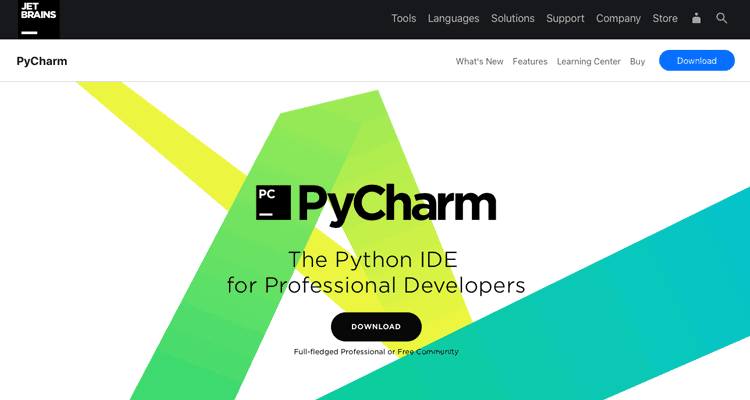Viewport: 750px width, 400px height.
Task: Click the black DOWNLOAD button
Action: click(x=376, y=327)
